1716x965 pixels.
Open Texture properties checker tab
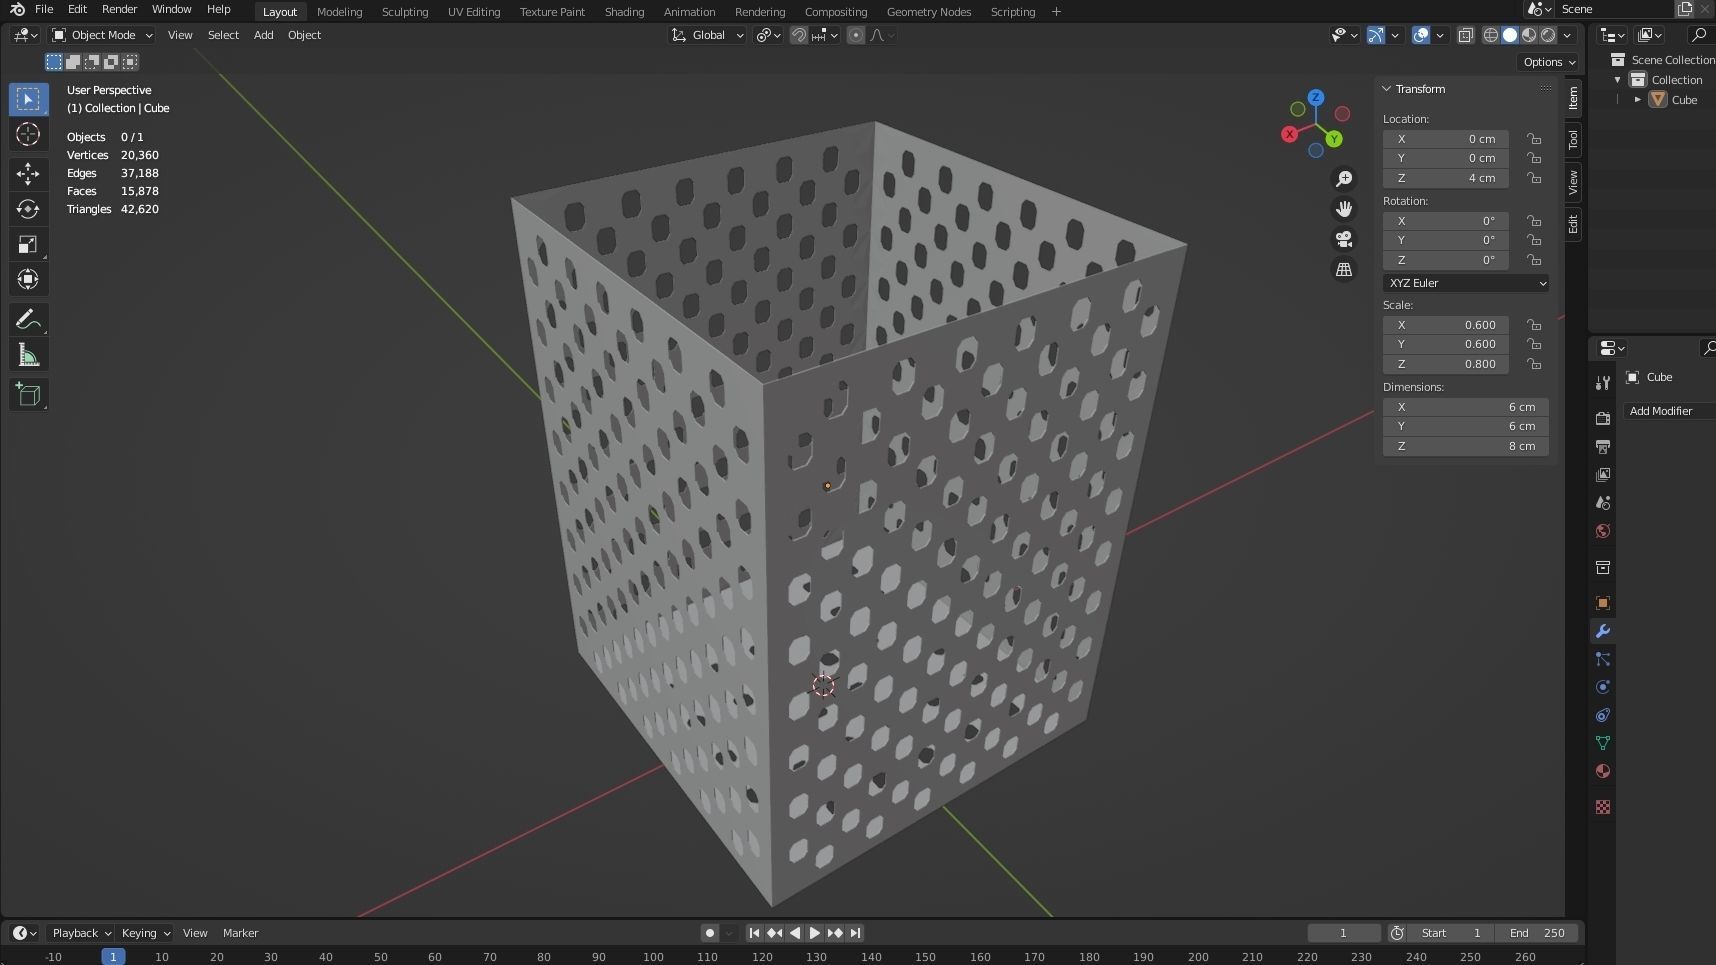tap(1603, 807)
